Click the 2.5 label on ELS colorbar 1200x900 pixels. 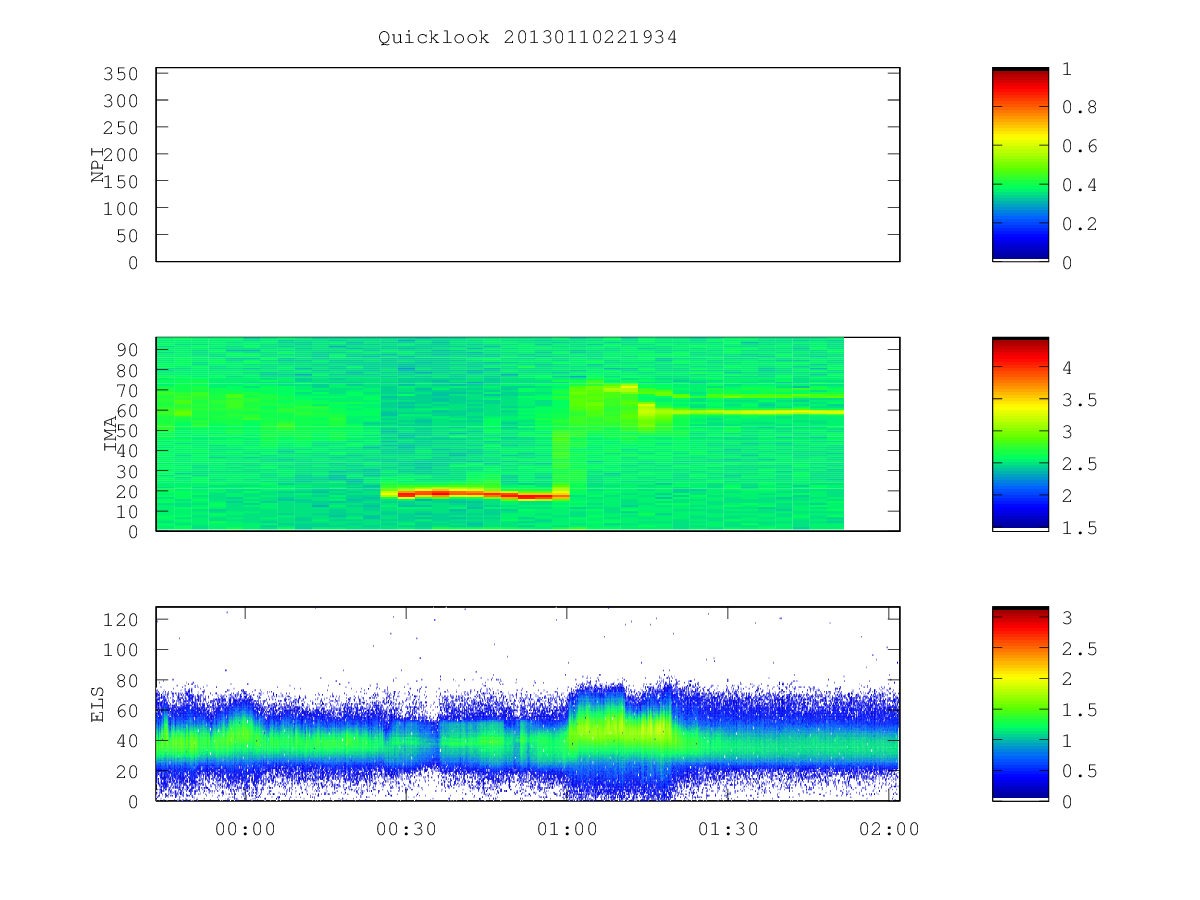[x=1079, y=649]
